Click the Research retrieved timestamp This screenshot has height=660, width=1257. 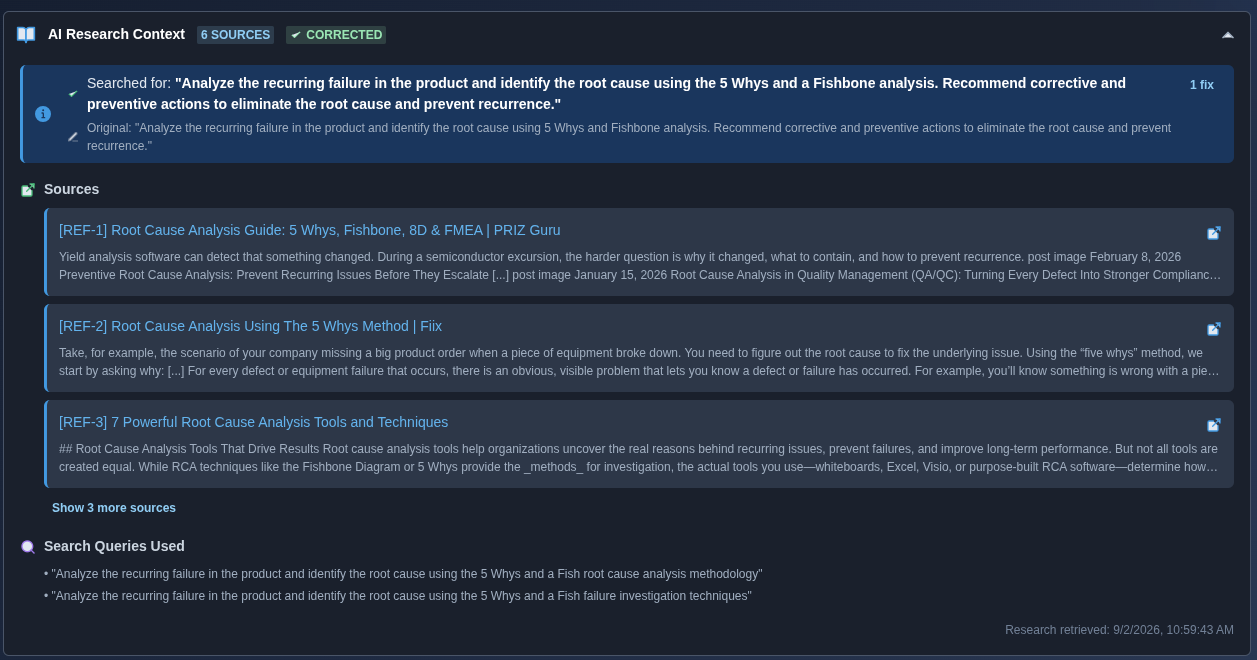point(1119,630)
